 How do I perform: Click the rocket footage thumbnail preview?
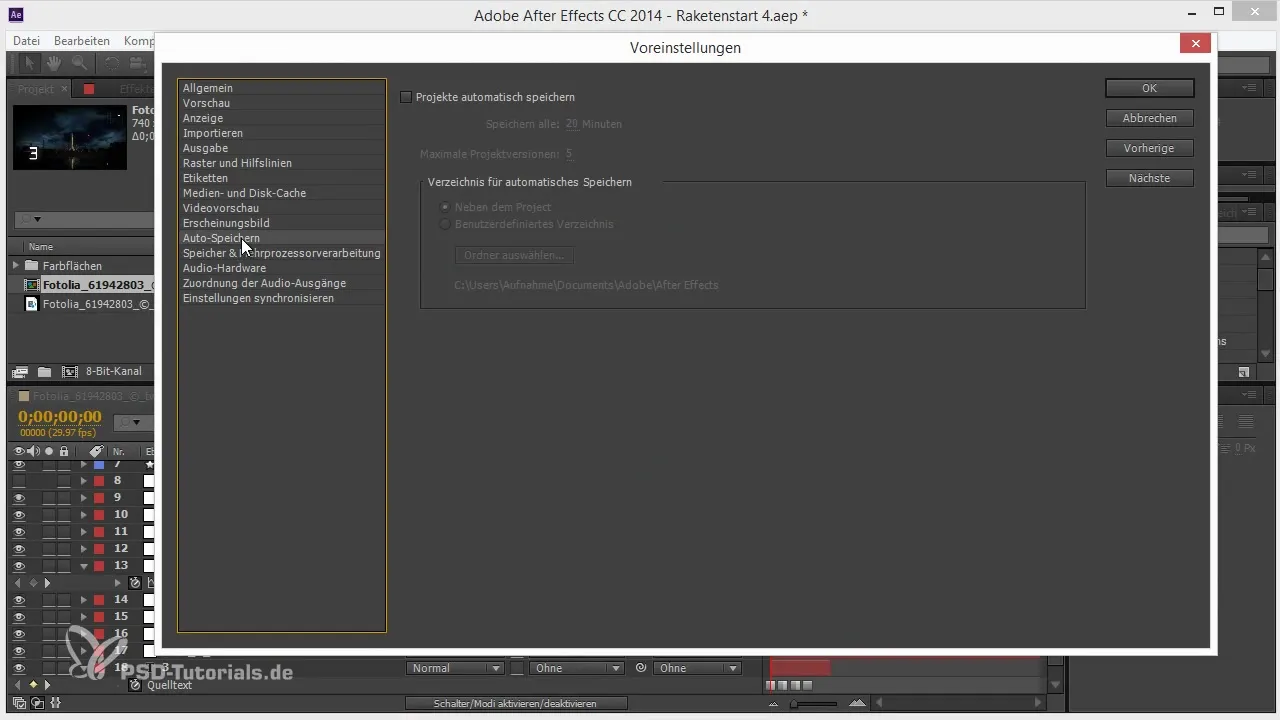tap(70, 137)
